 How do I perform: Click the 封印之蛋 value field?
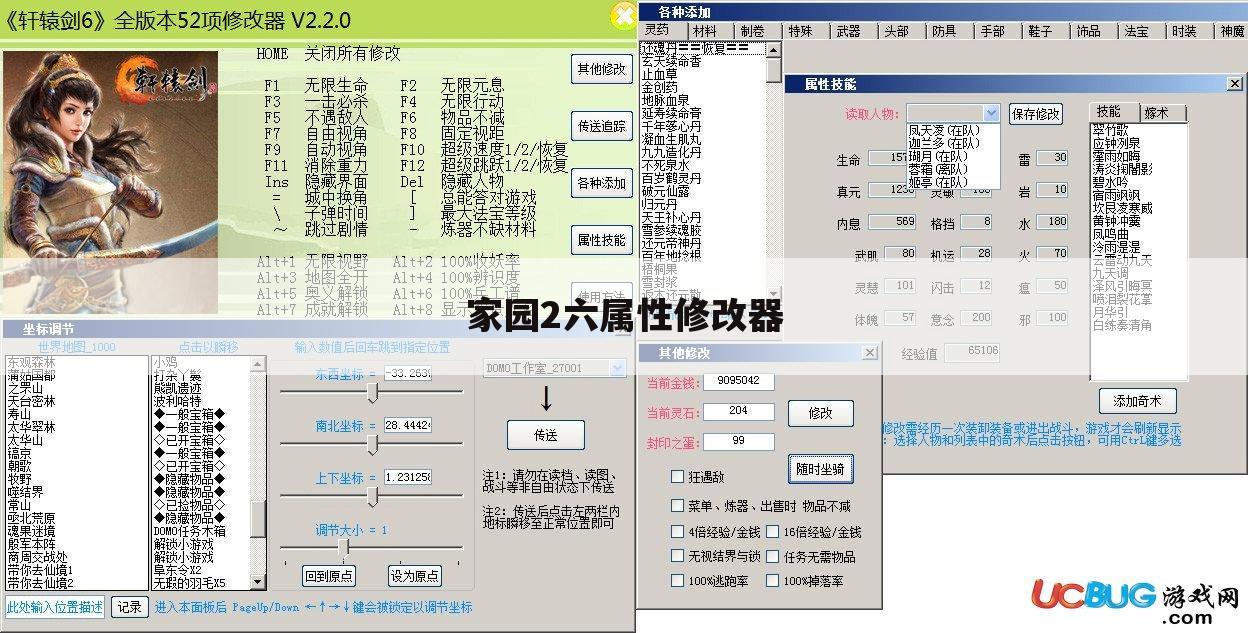(738, 441)
